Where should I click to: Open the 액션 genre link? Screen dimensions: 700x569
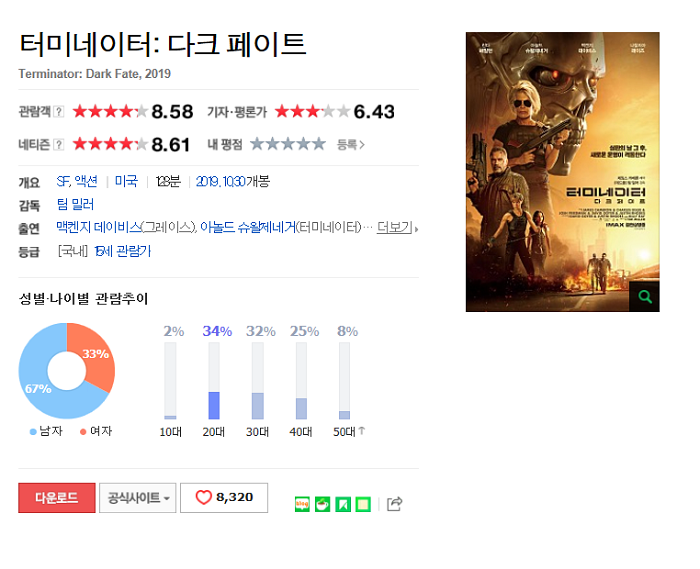[x=86, y=181]
